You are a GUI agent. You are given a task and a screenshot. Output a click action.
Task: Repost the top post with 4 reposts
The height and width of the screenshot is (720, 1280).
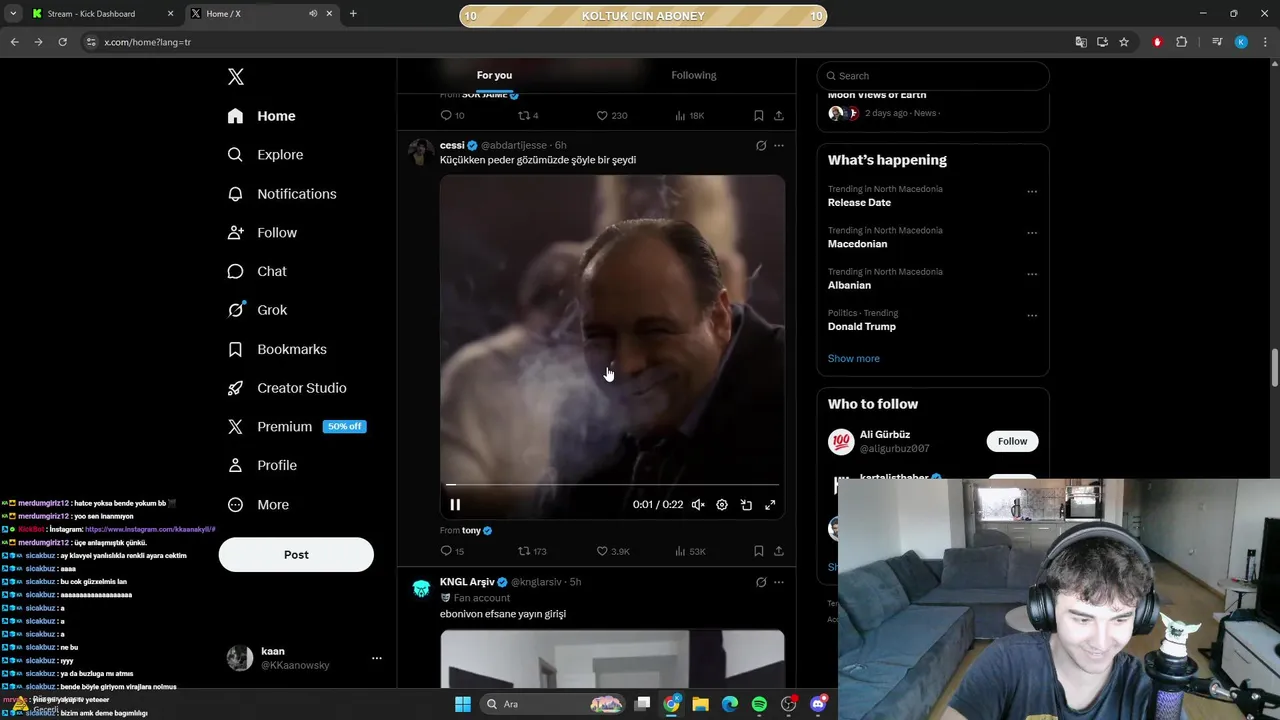(x=528, y=115)
